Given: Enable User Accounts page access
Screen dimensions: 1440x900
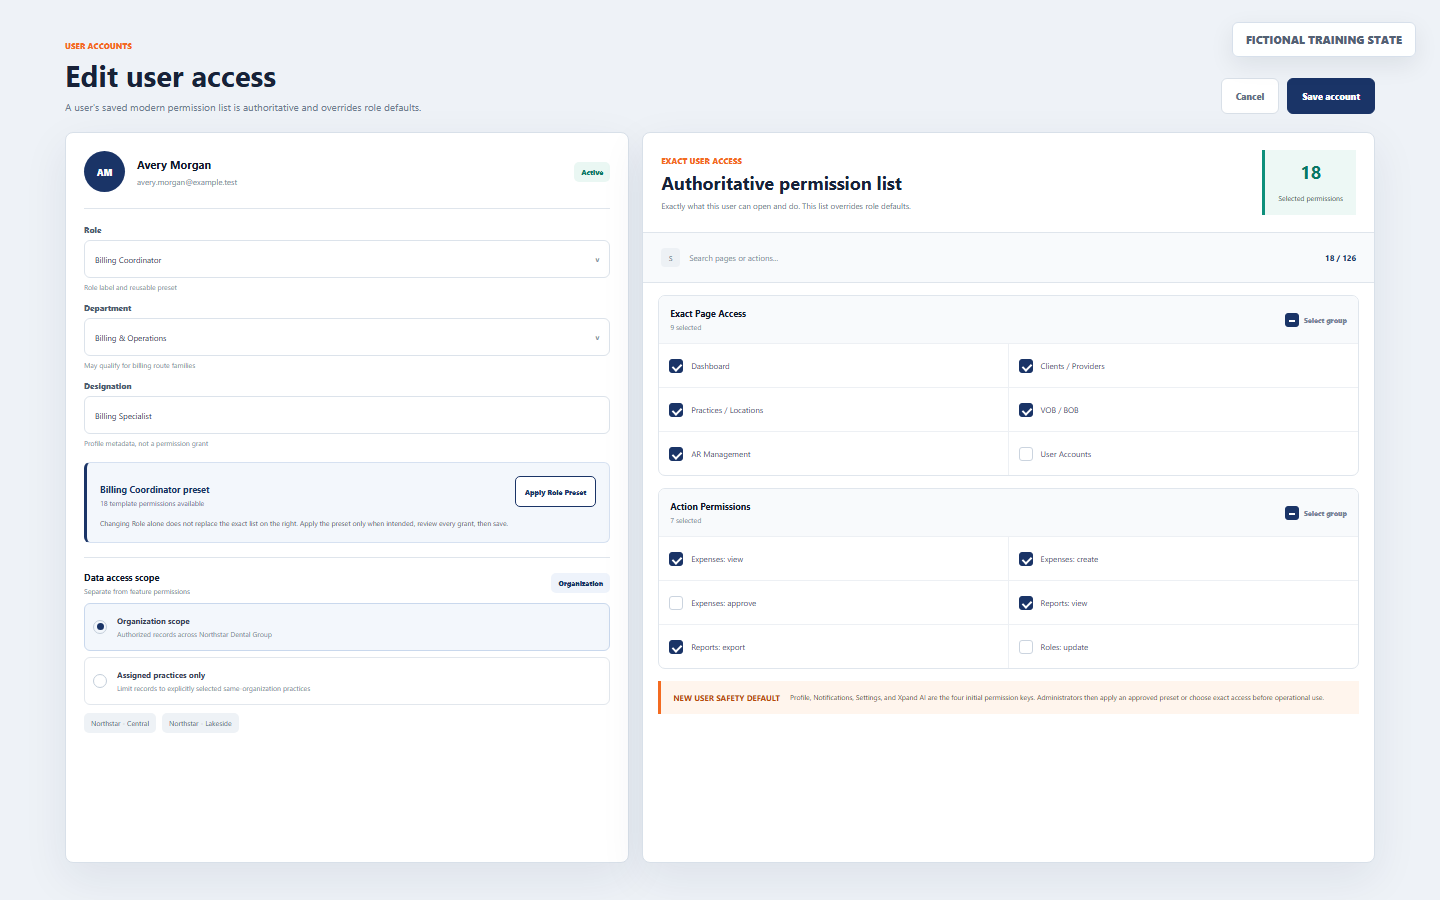Looking at the screenshot, I should click(x=1026, y=454).
